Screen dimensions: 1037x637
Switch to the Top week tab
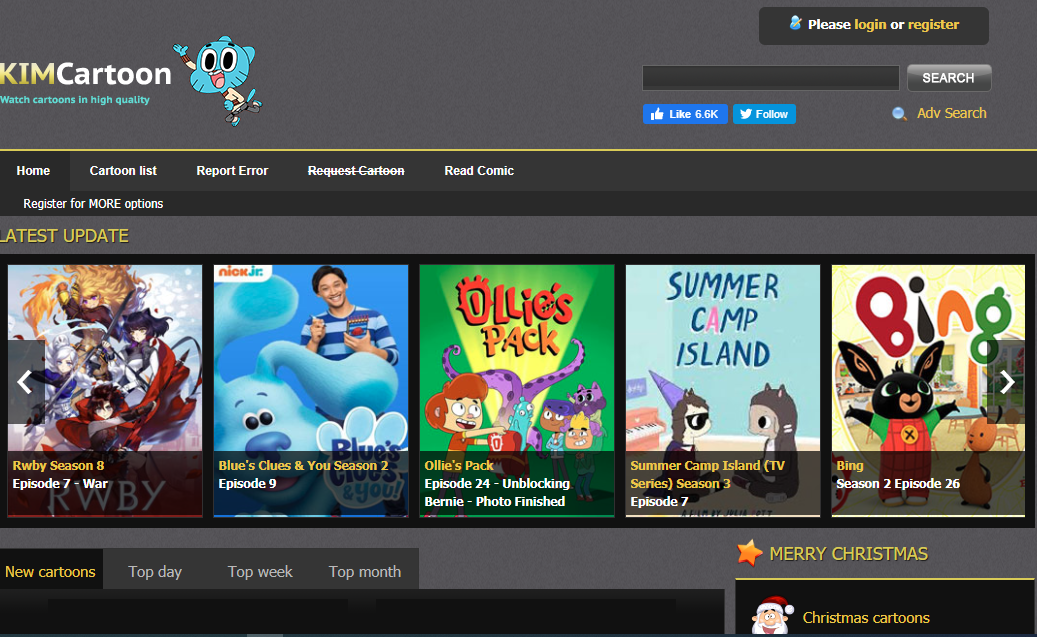click(x=260, y=572)
